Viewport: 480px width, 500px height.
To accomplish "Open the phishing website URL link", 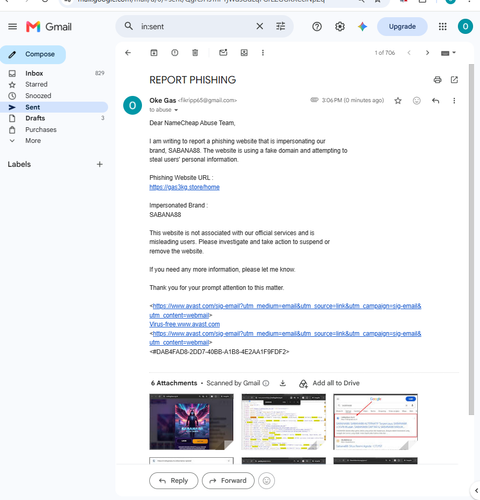I will (184, 187).
